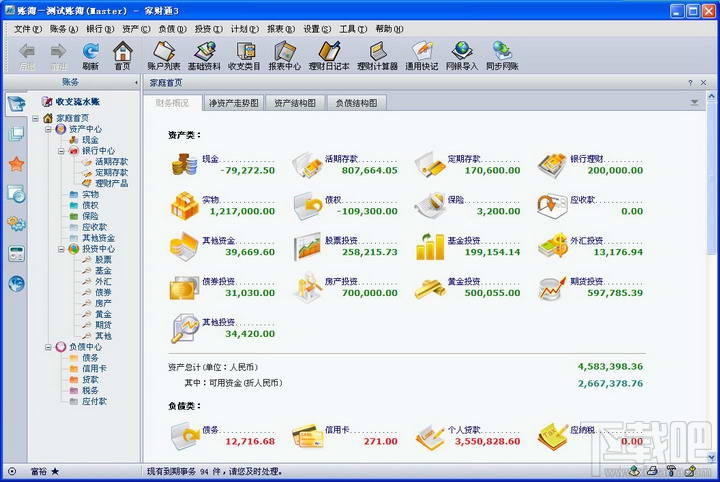Image resolution: width=720 pixels, height=482 pixels.
Task: Click the help question mark in panel header
Action: tap(690, 83)
